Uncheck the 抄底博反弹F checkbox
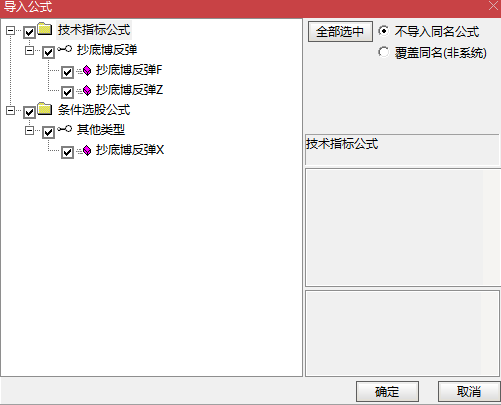This screenshot has width=501, height=405. tap(67, 72)
